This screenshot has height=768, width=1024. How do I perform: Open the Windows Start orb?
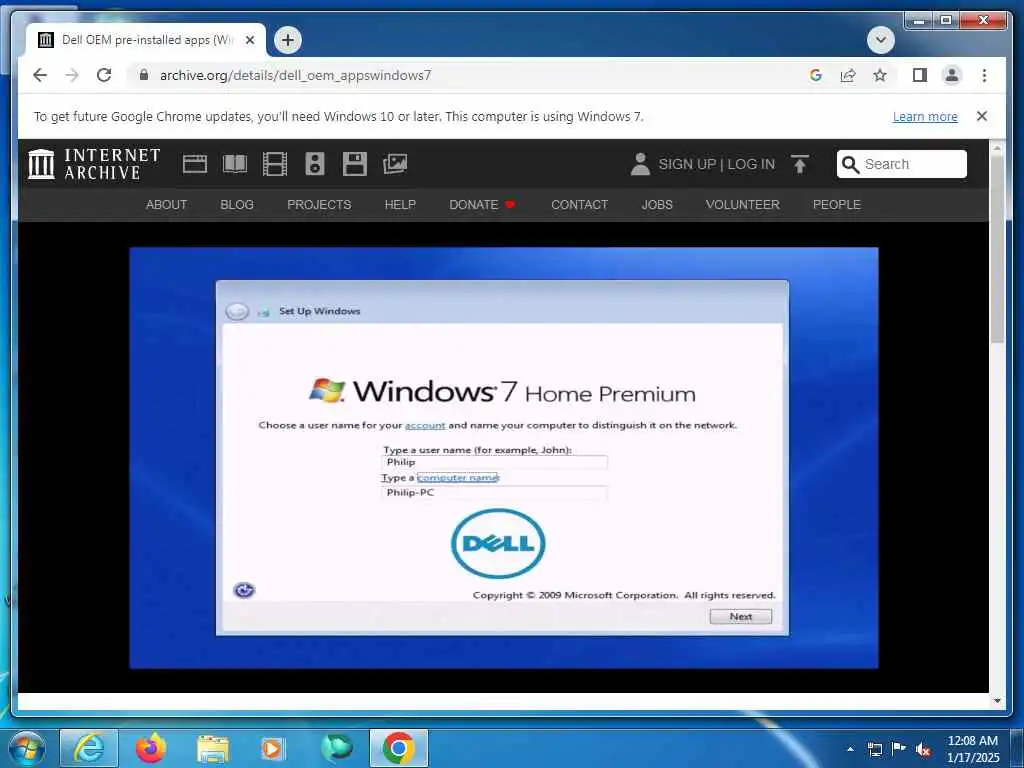click(27, 748)
